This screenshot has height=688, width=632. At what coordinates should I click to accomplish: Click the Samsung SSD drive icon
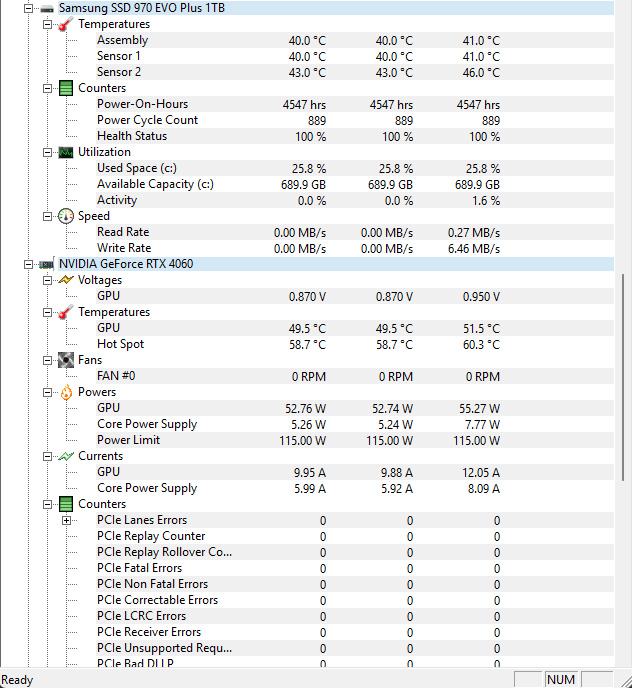(47, 8)
